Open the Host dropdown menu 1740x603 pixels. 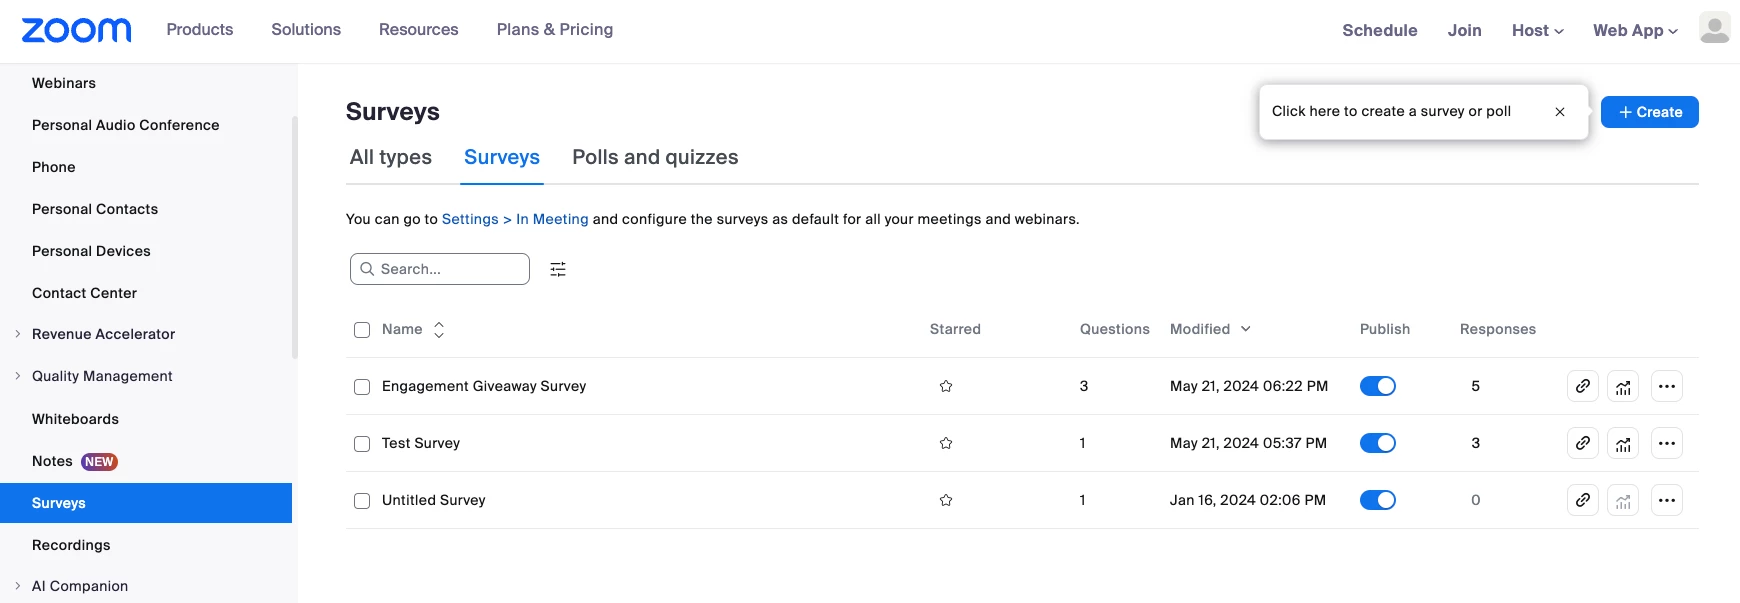pos(1537,30)
